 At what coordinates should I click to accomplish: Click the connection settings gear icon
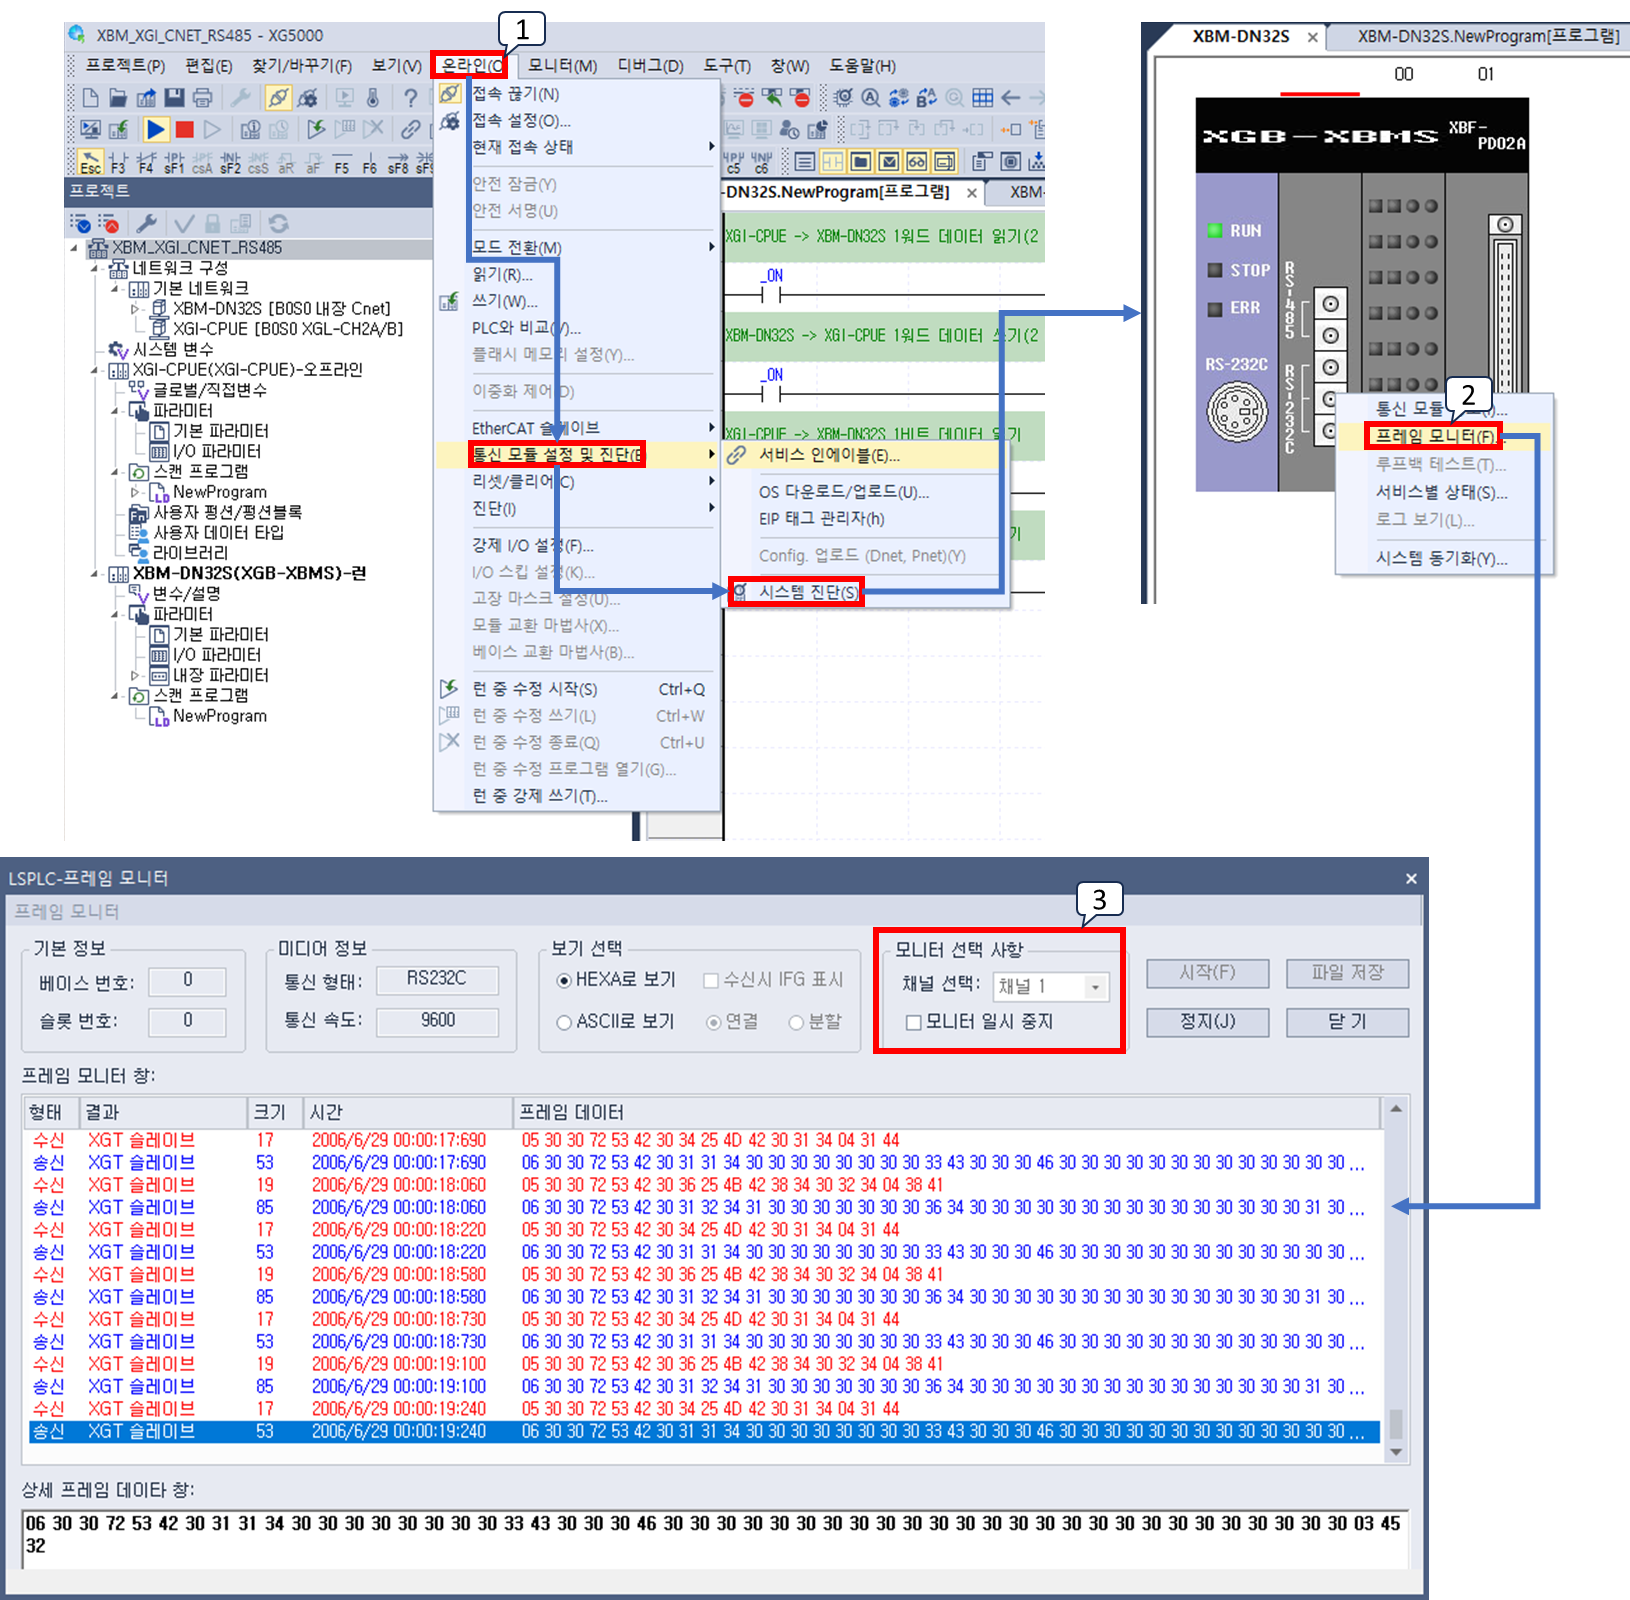pos(308,98)
